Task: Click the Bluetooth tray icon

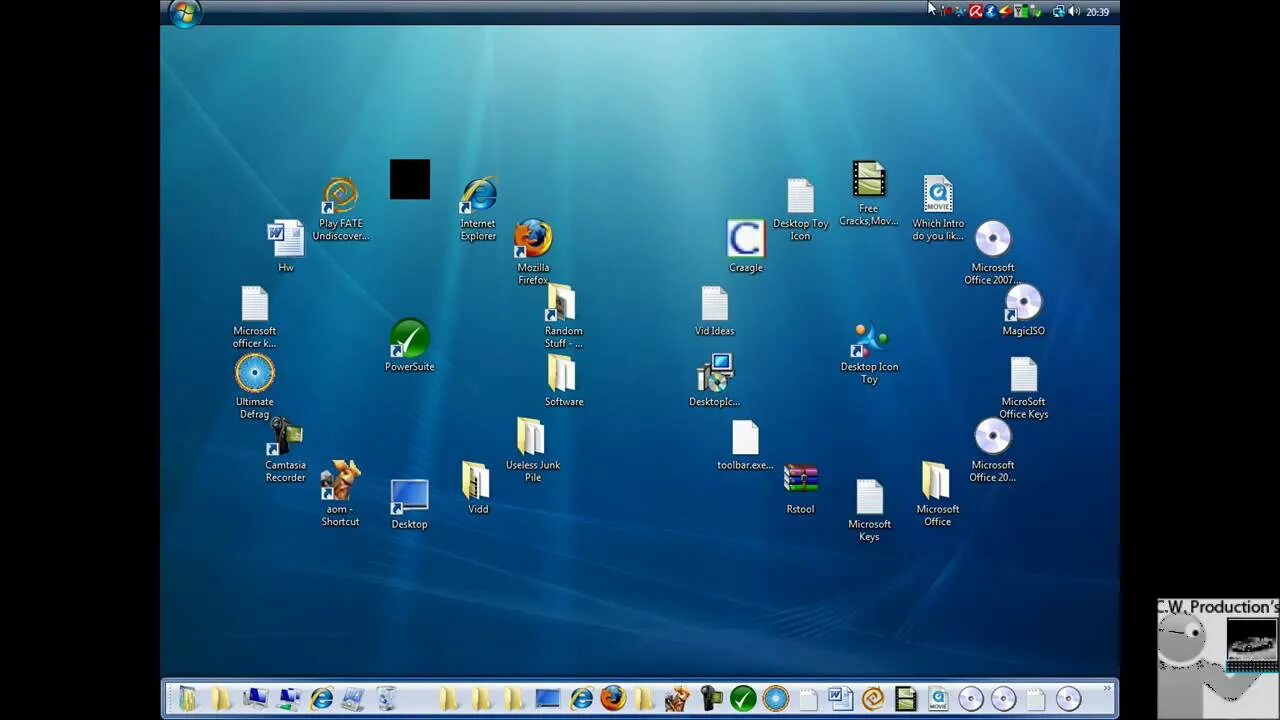Action: tap(990, 12)
